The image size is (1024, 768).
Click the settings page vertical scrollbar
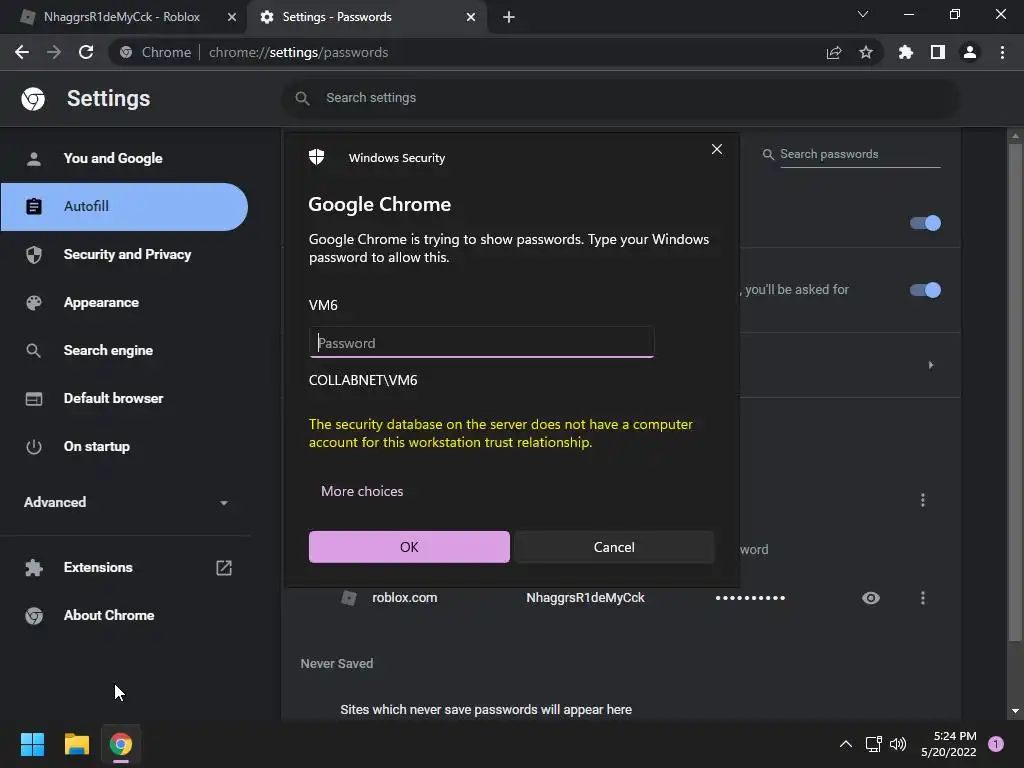(x=1014, y=392)
